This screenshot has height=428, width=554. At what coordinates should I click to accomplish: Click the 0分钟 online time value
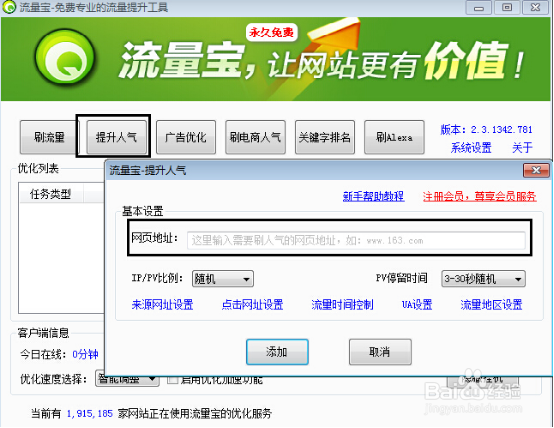click(85, 354)
